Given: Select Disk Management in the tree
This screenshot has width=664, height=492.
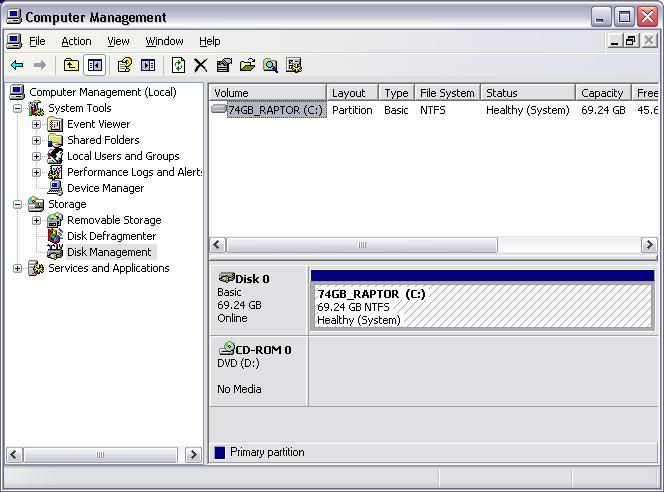Looking at the screenshot, I should [x=109, y=252].
